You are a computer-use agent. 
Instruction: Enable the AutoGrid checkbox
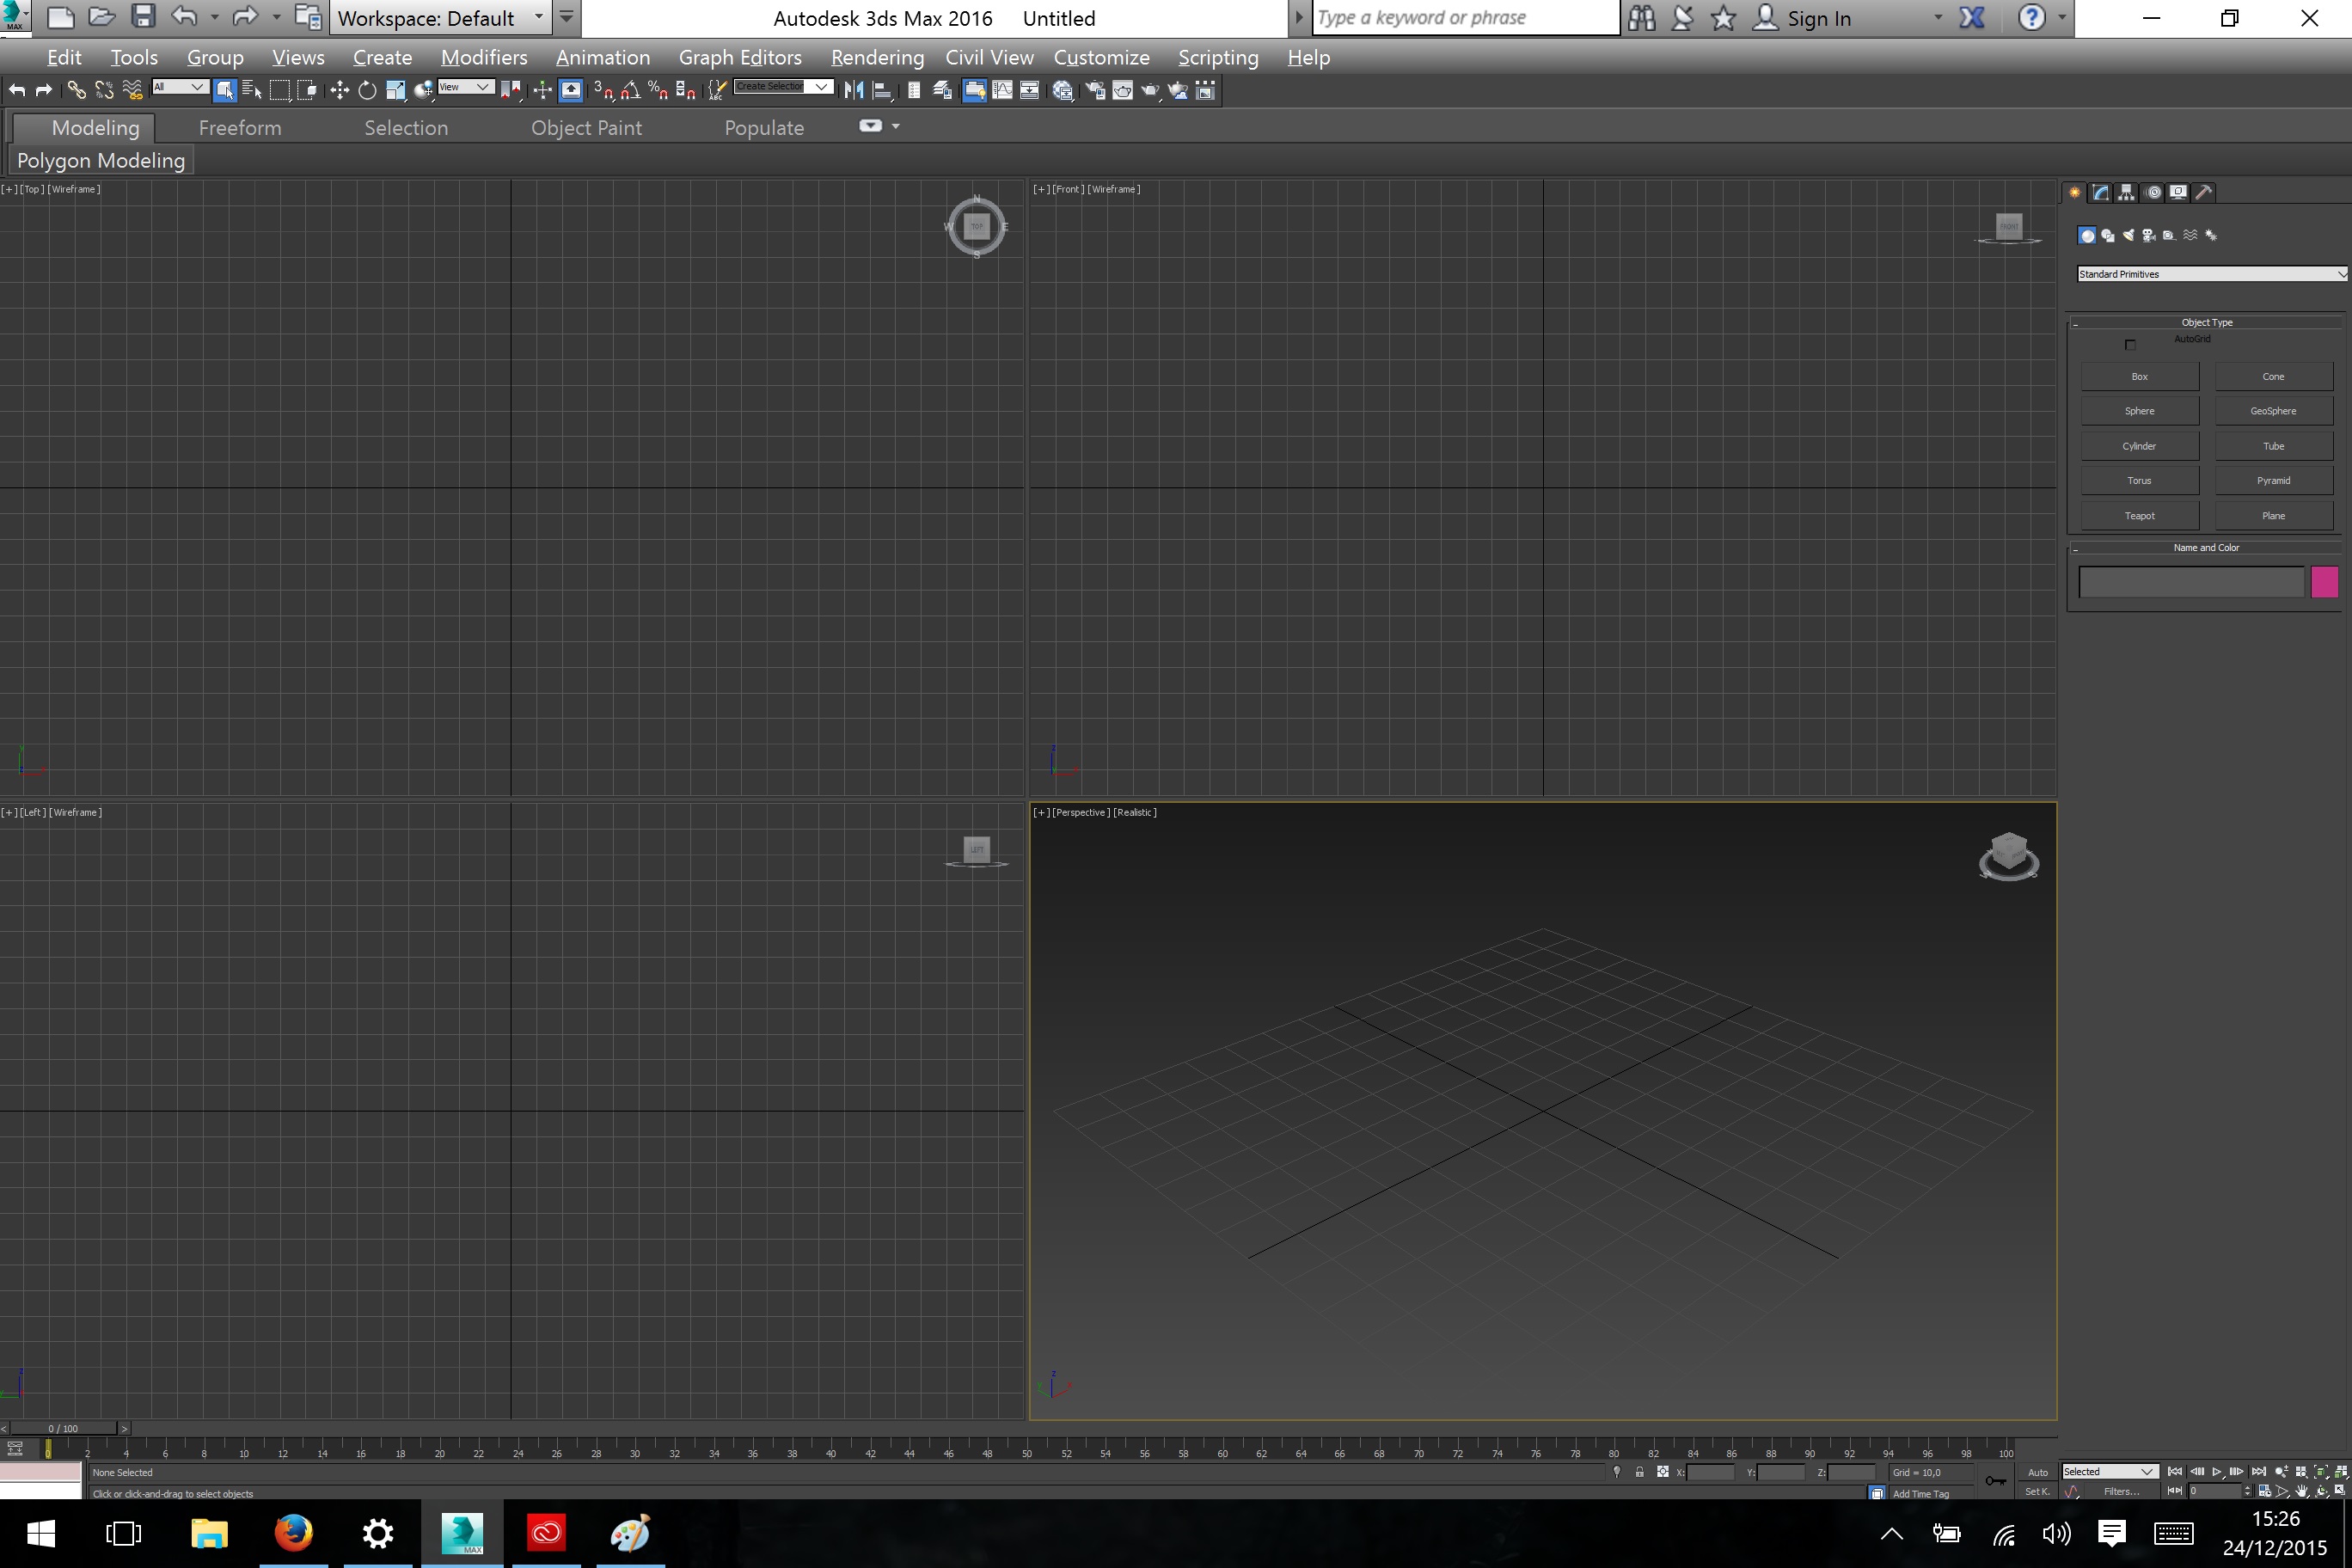tap(2129, 345)
